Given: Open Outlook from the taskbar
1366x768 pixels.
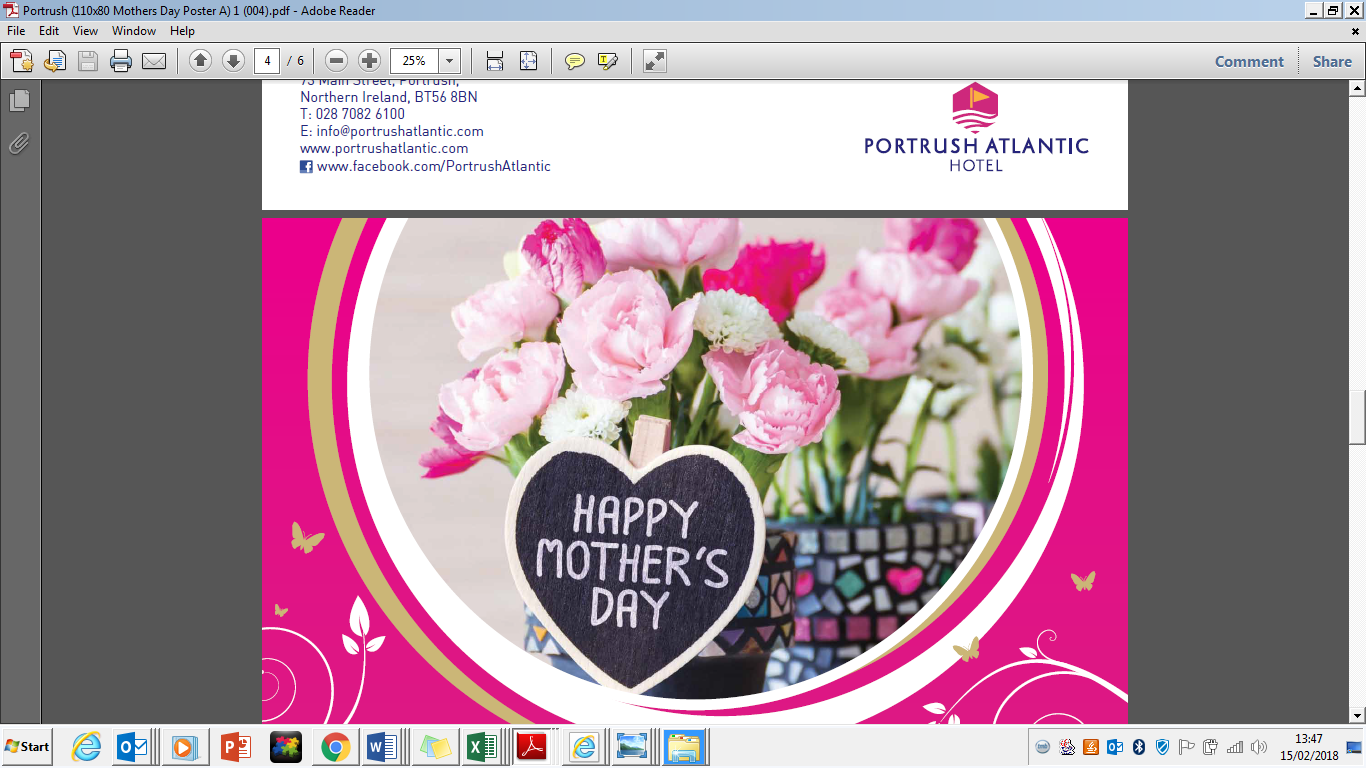Looking at the screenshot, I should (133, 747).
